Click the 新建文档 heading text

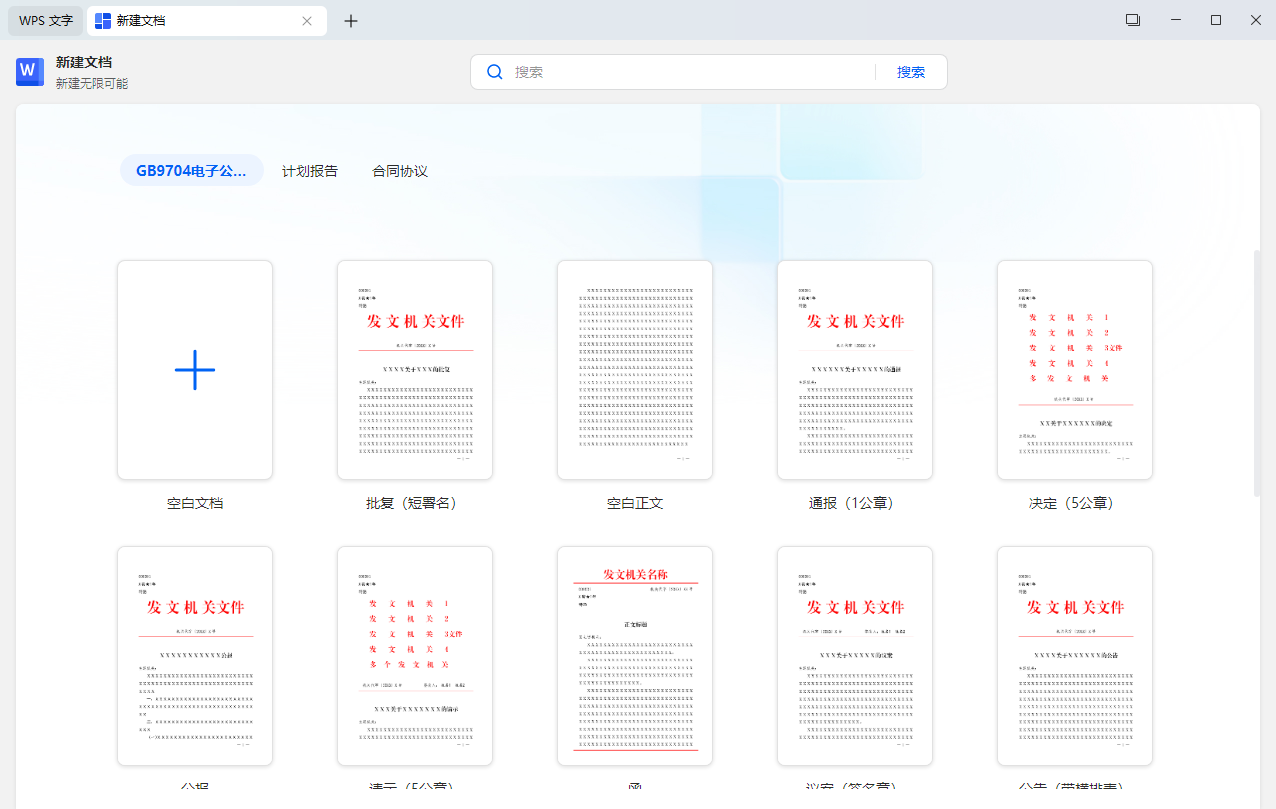tap(83, 62)
